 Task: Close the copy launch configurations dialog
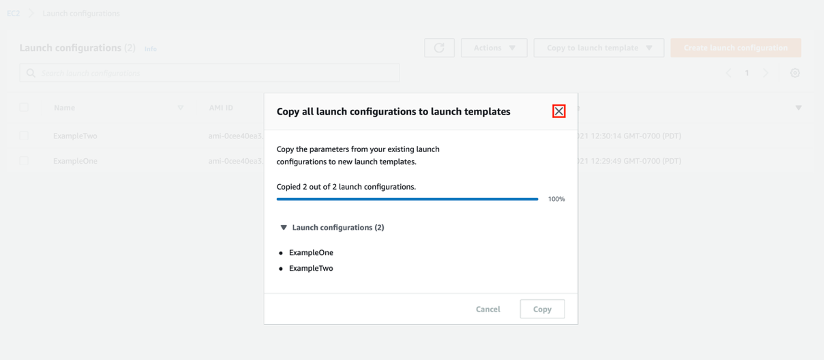point(559,111)
